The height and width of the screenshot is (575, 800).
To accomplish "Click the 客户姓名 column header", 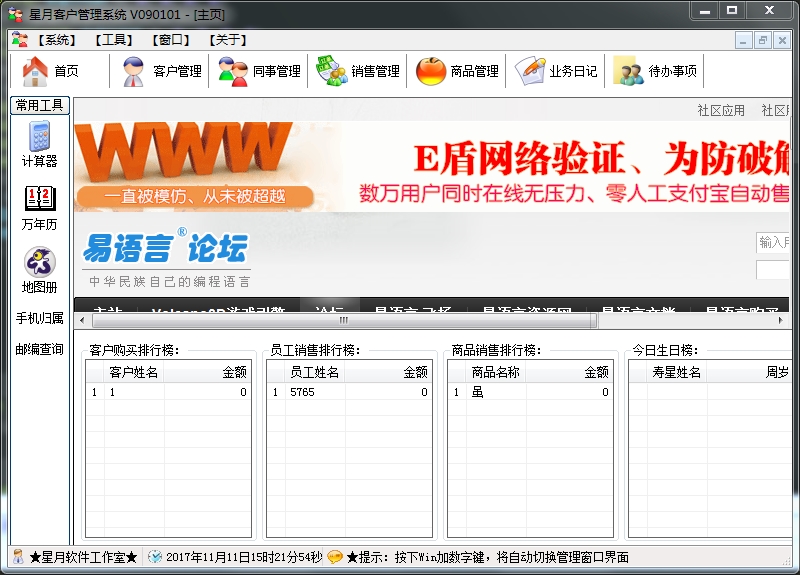I will tap(133, 372).
